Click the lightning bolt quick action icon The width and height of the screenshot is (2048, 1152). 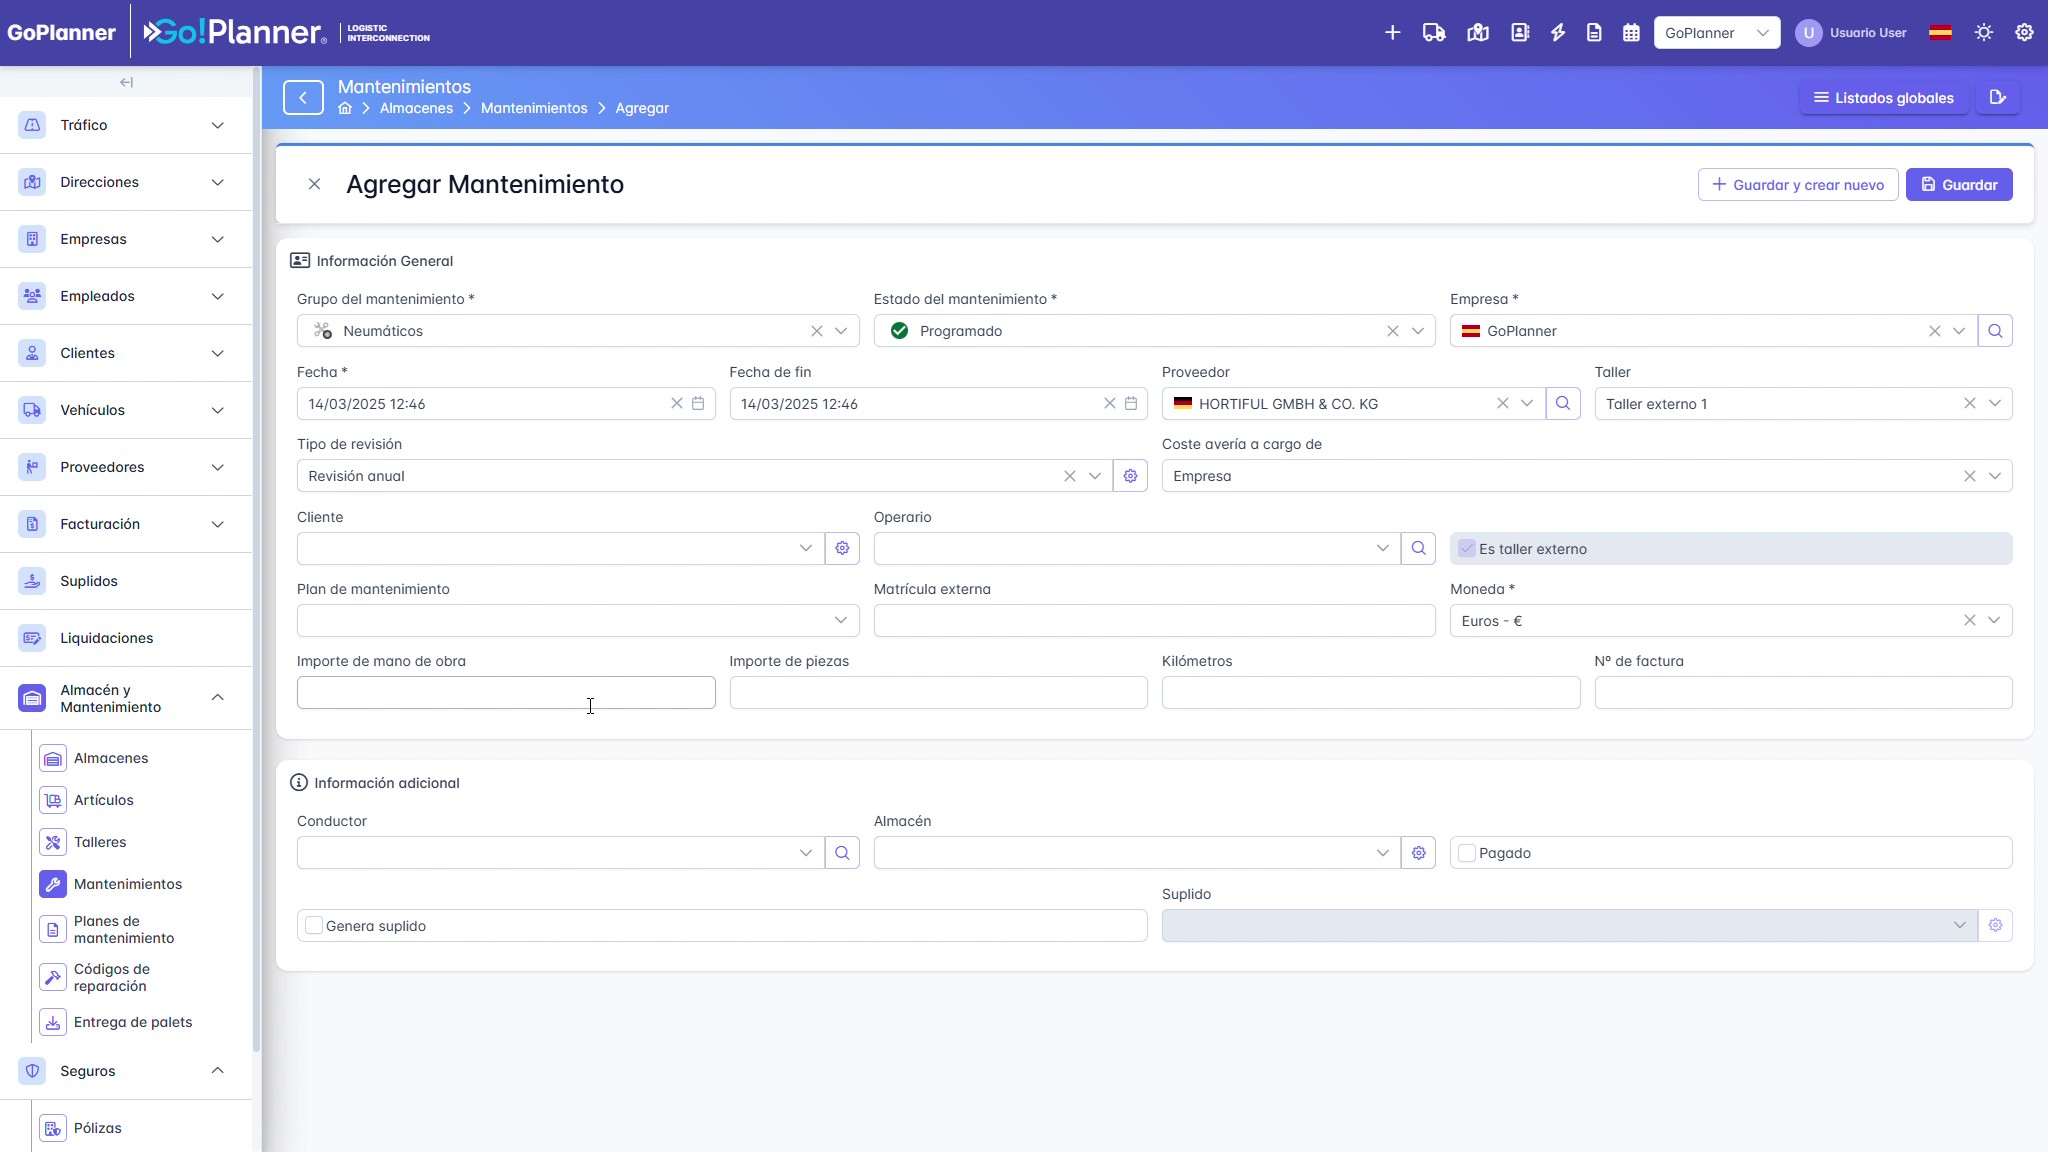[x=1558, y=33]
